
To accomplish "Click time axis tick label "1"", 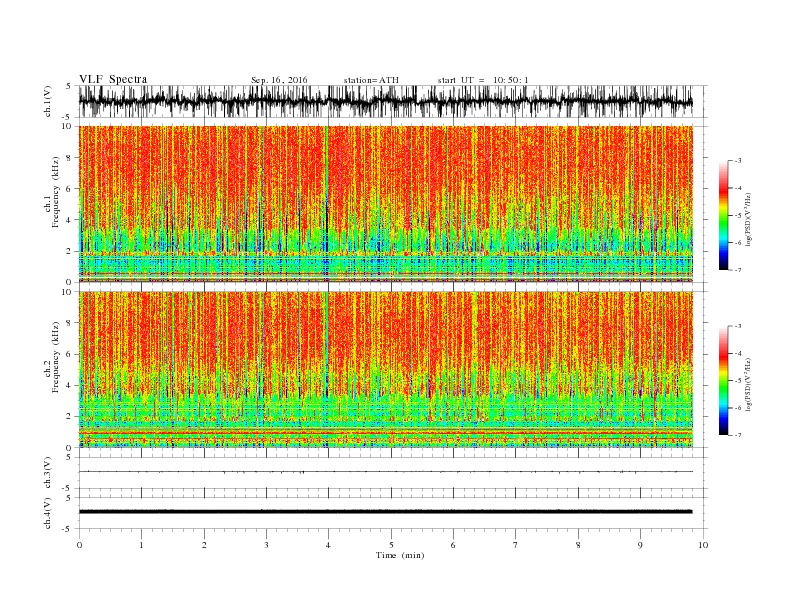I will (x=141, y=545).
